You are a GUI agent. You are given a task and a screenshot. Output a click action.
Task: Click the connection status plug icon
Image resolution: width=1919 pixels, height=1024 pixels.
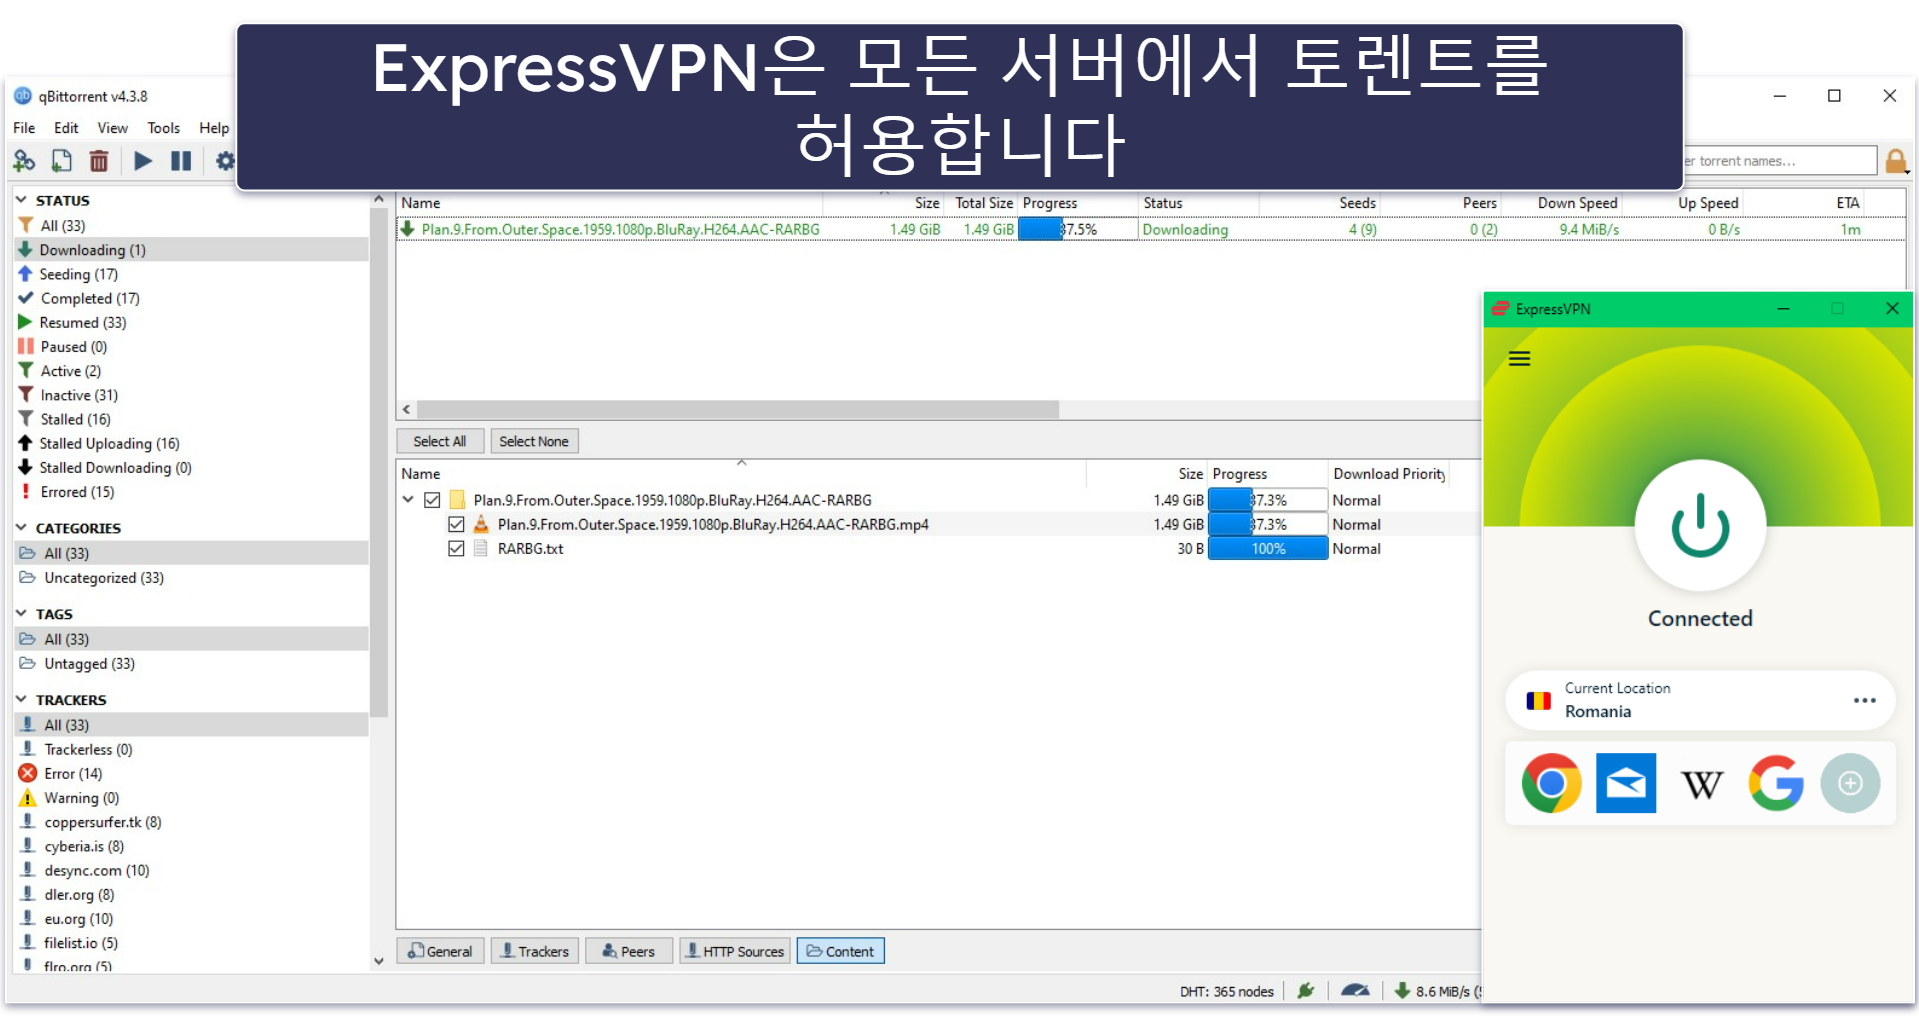pyautogui.click(x=1305, y=991)
